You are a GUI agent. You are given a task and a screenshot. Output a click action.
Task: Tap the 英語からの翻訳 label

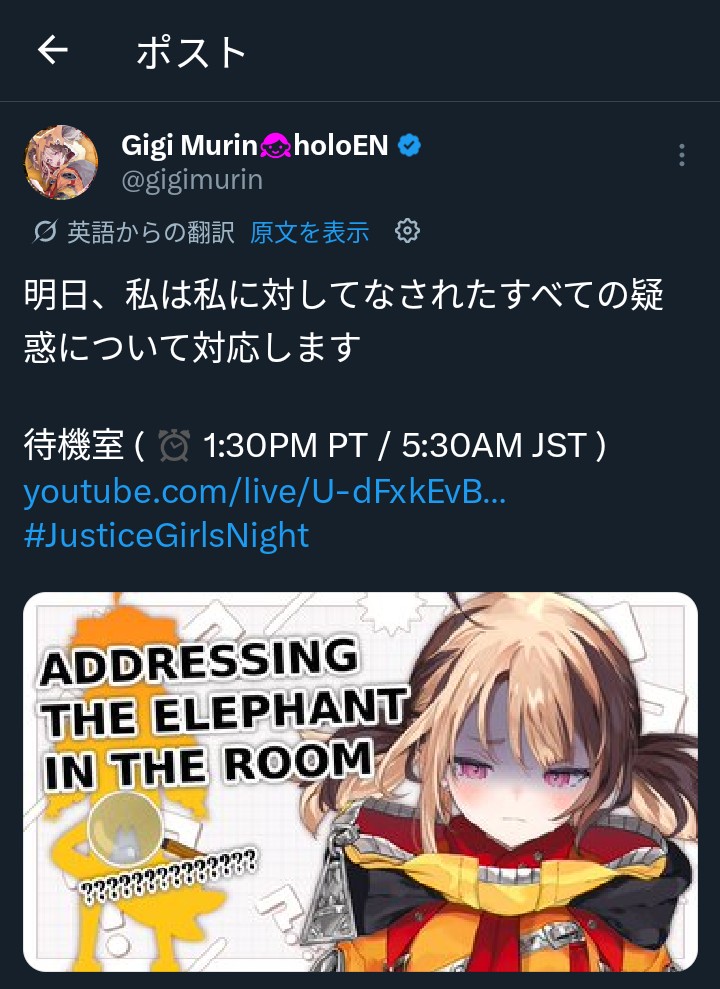pyautogui.click(x=151, y=232)
